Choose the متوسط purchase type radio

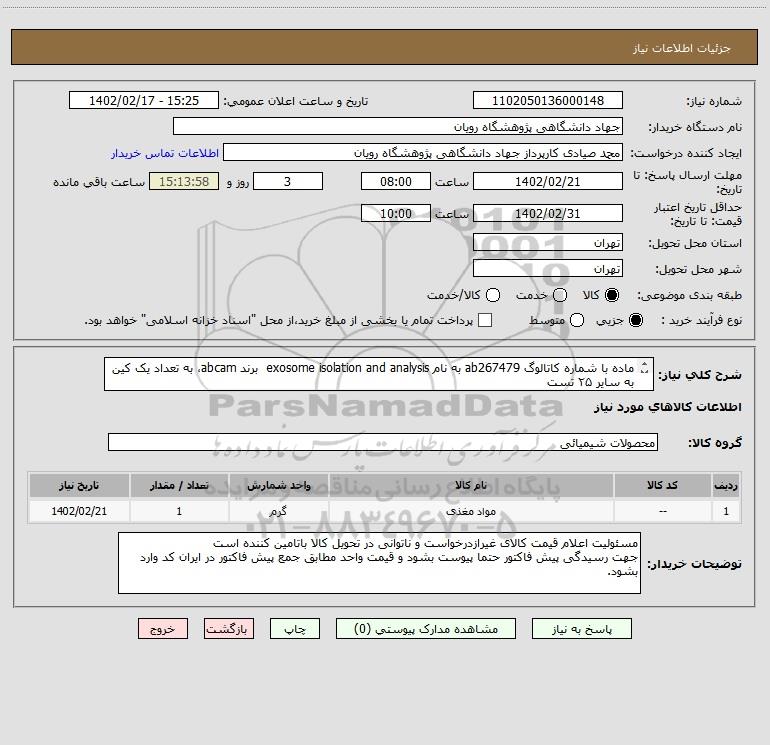click(577, 321)
